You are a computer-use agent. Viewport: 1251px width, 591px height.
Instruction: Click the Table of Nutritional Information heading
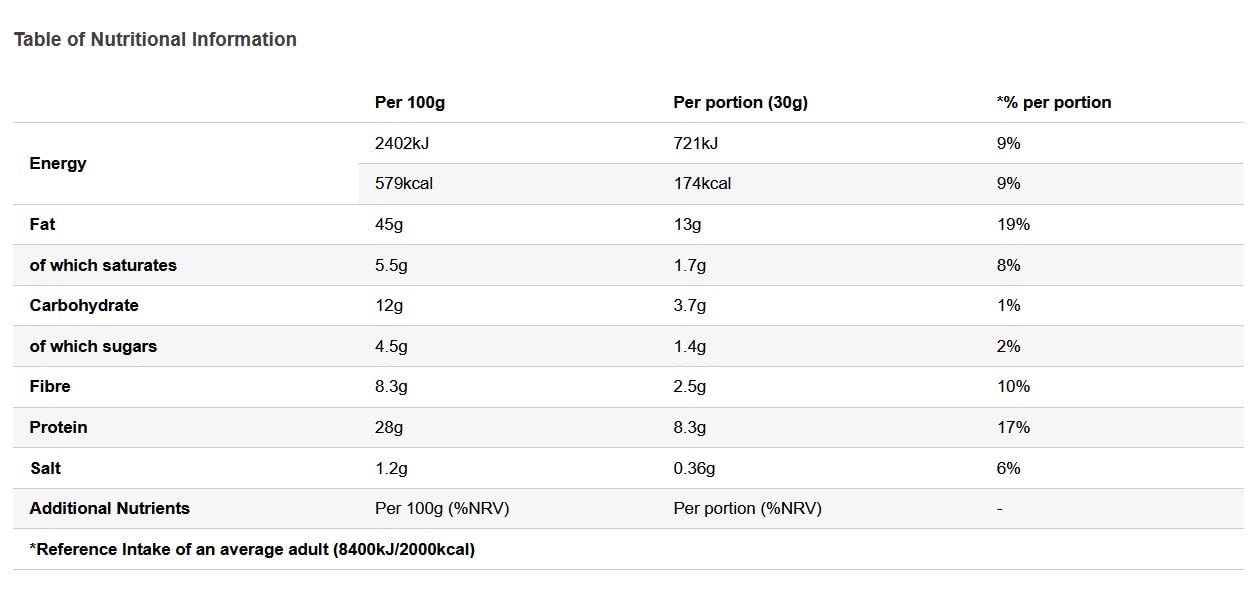(155, 39)
